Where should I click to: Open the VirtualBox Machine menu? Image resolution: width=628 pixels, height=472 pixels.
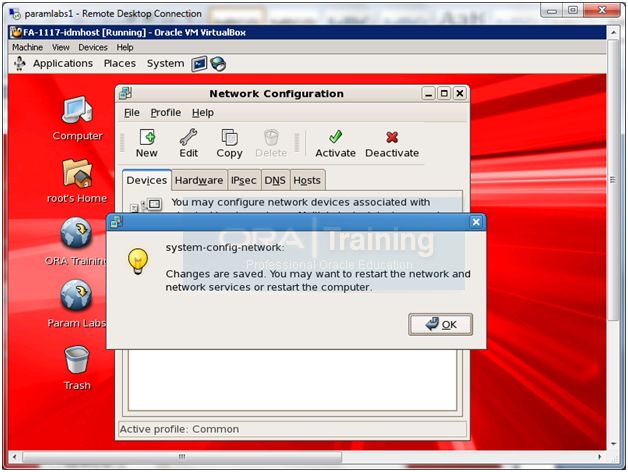coord(27,47)
